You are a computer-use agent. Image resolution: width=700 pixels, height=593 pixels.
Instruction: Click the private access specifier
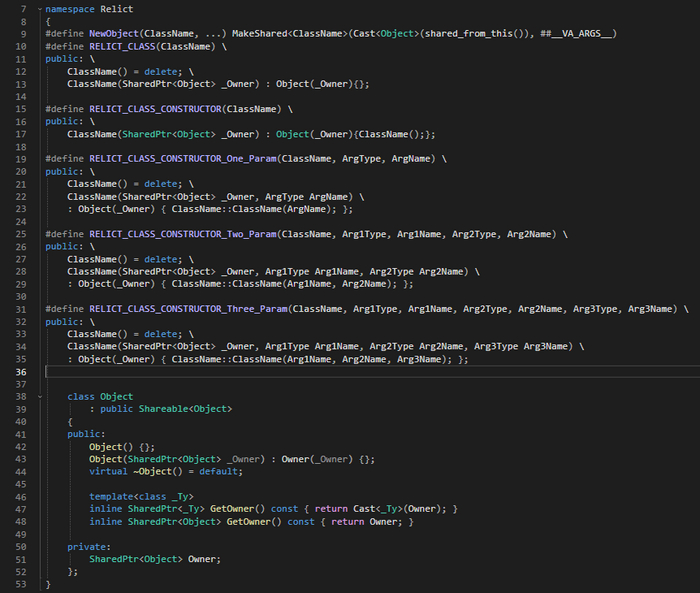[86, 546]
